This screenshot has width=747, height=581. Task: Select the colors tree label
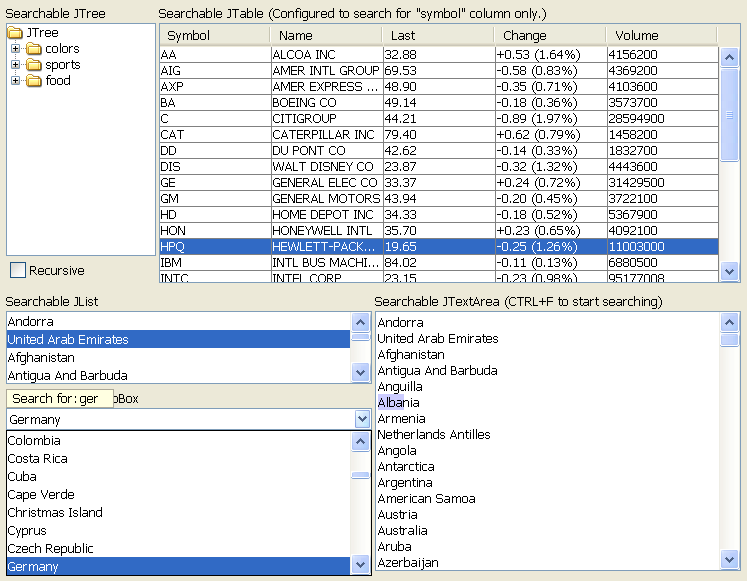[x=62, y=49]
